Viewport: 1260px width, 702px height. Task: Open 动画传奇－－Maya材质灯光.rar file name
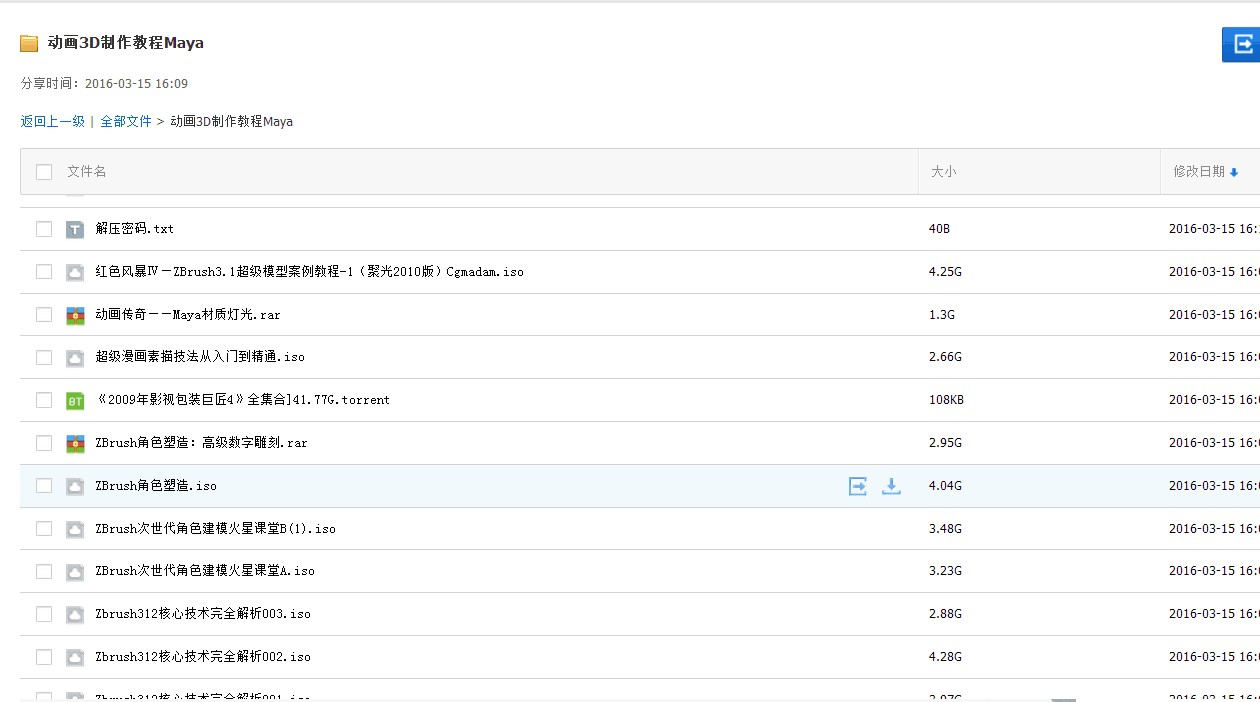coord(188,315)
